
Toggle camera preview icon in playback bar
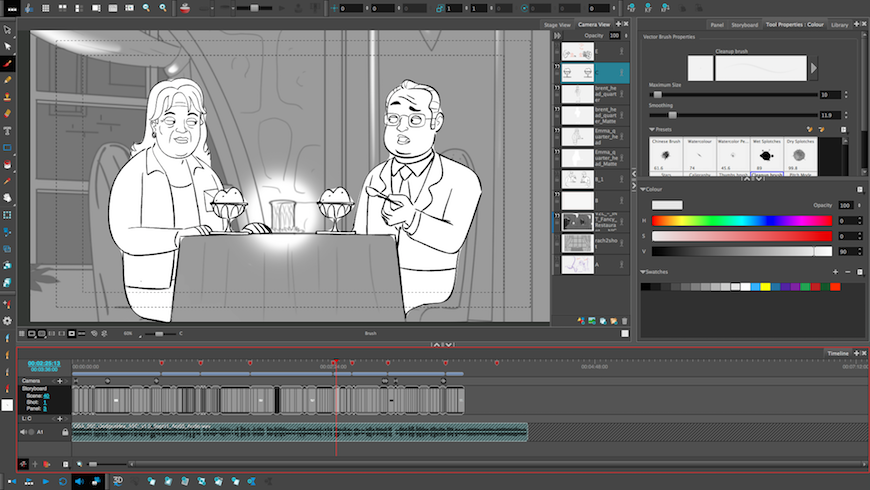pos(96,481)
